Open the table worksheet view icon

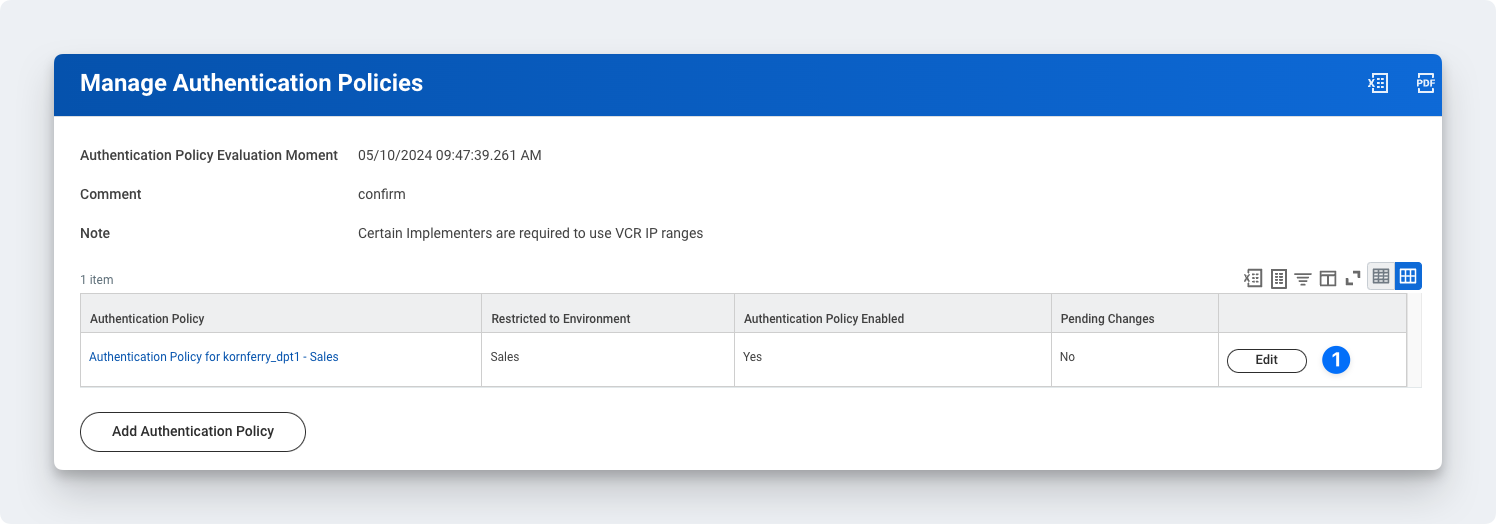(x=1278, y=278)
